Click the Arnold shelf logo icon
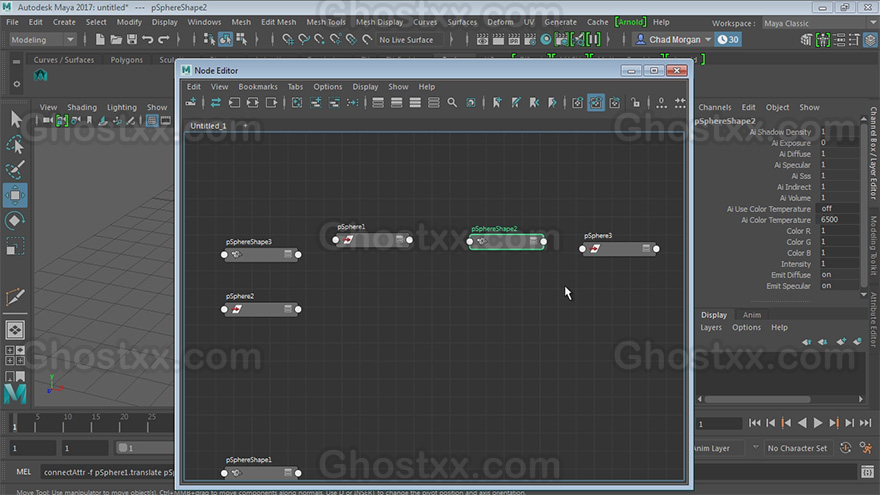This screenshot has width=880, height=495. tap(40, 75)
